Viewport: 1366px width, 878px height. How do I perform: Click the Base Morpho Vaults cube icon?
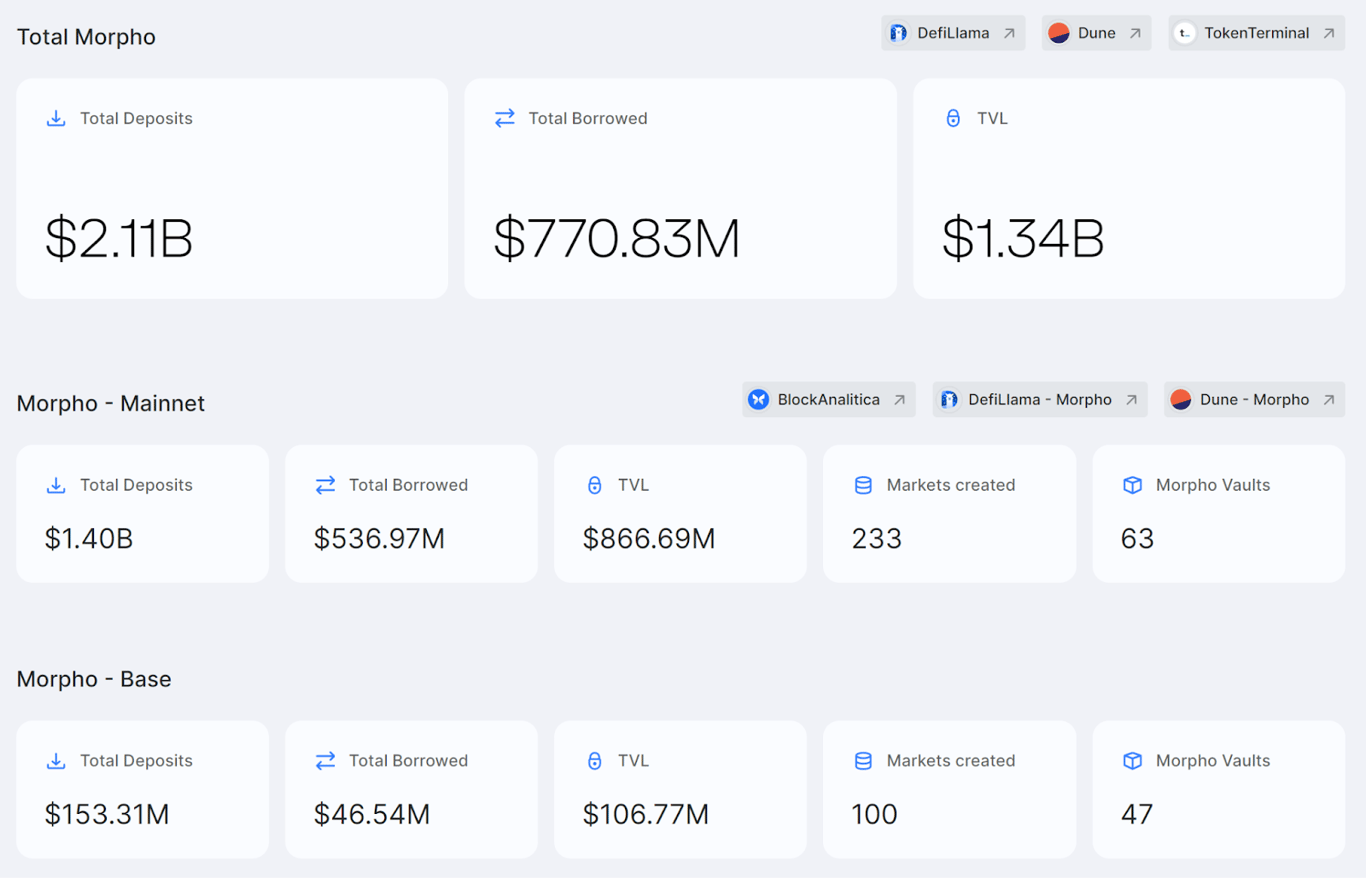[1132, 761]
